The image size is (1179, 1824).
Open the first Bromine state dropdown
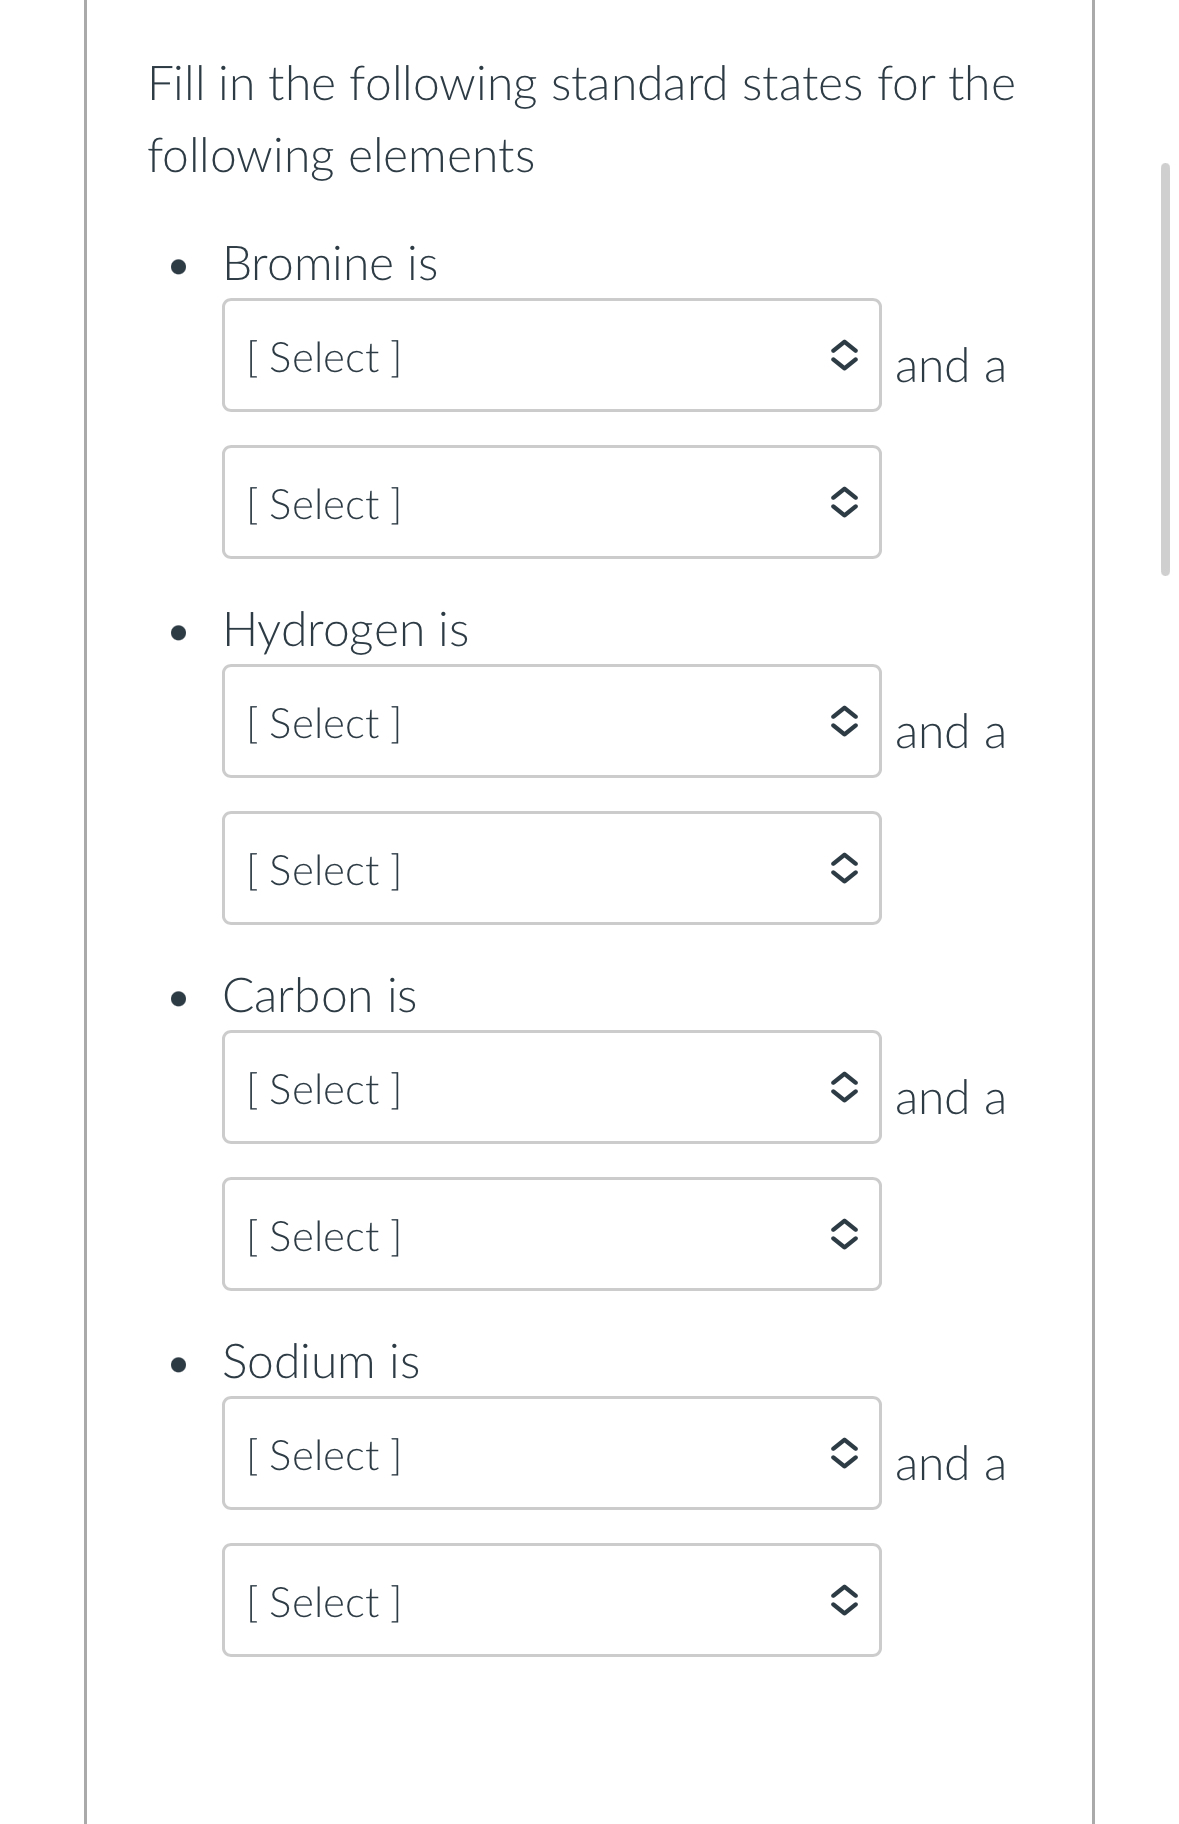click(551, 355)
